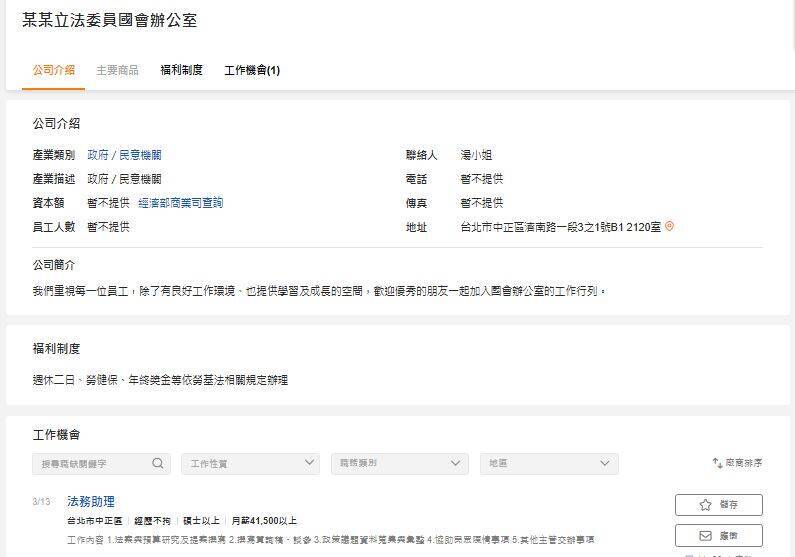The image size is (795, 557).
Task: Click the map pin icon beside the address
Action: (x=669, y=227)
